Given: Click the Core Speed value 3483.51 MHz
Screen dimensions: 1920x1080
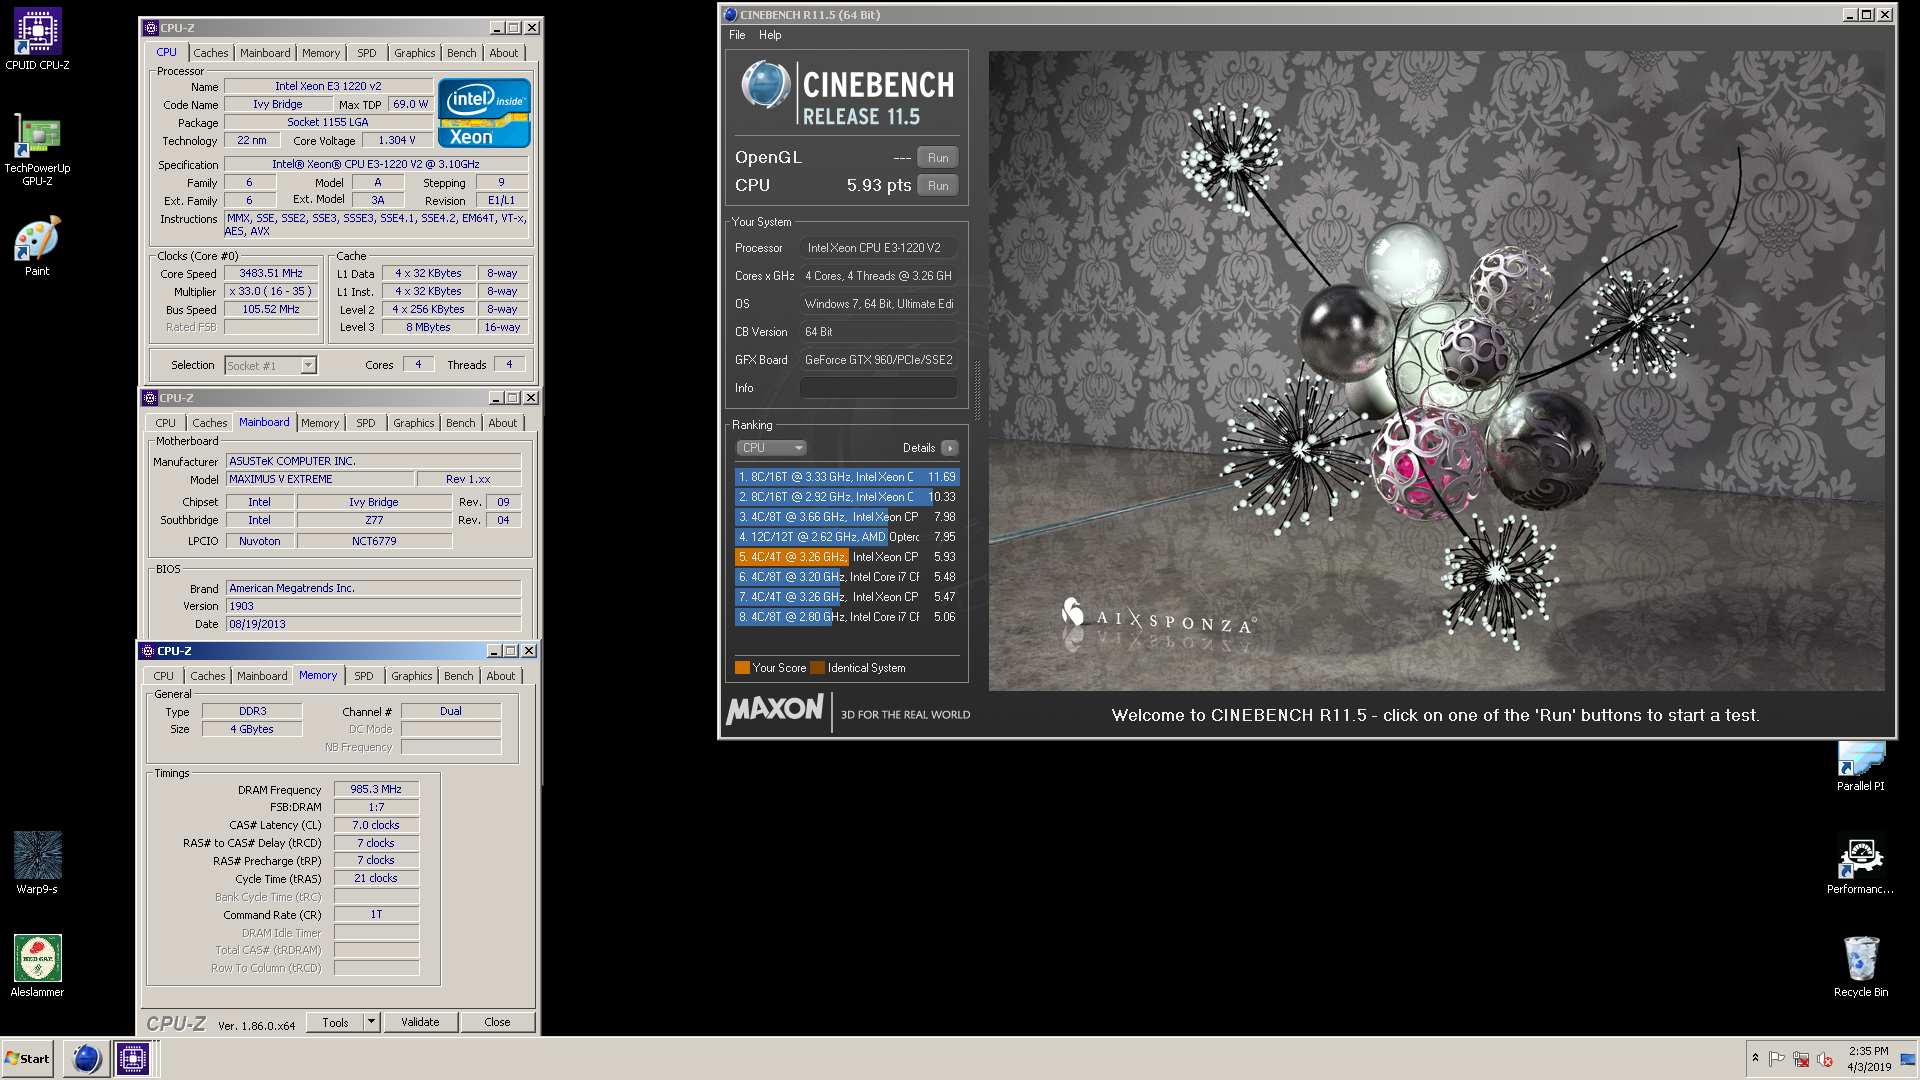Looking at the screenshot, I should (x=271, y=273).
